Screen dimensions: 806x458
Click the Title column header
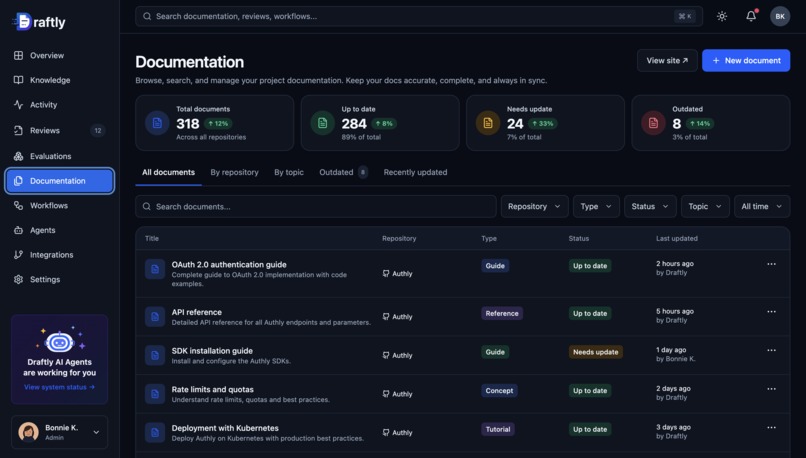point(152,239)
